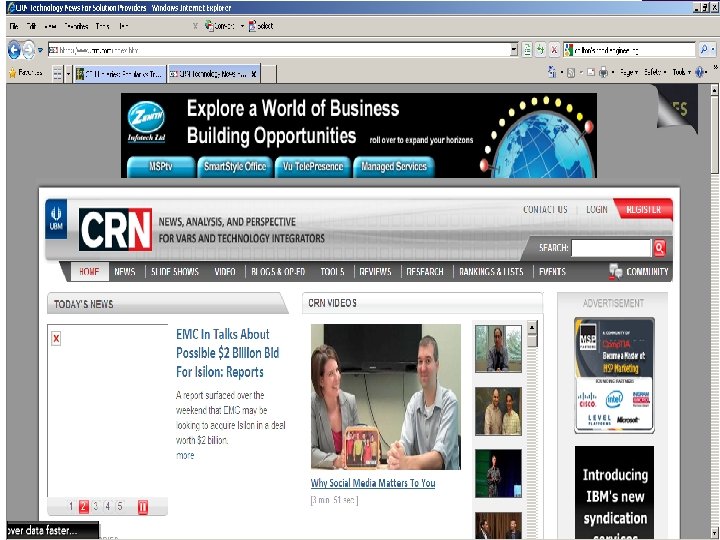Click the SmartStyle Office banner button
The image size is (720, 540).
pos(235,167)
